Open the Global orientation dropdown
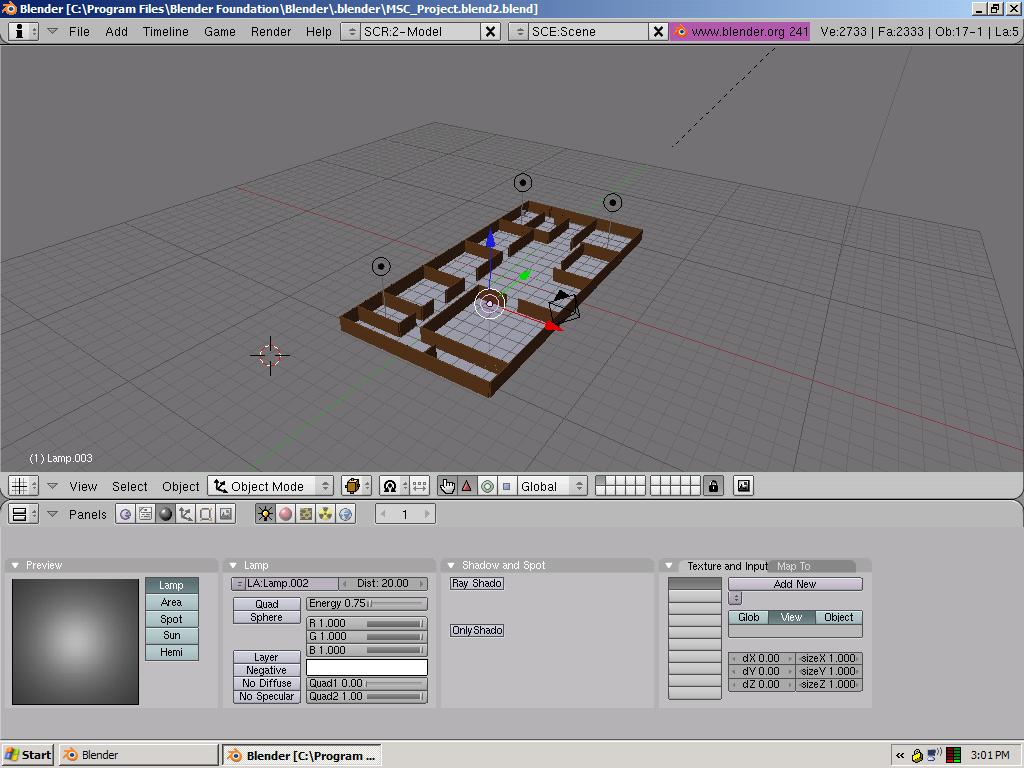 click(x=552, y=486)
